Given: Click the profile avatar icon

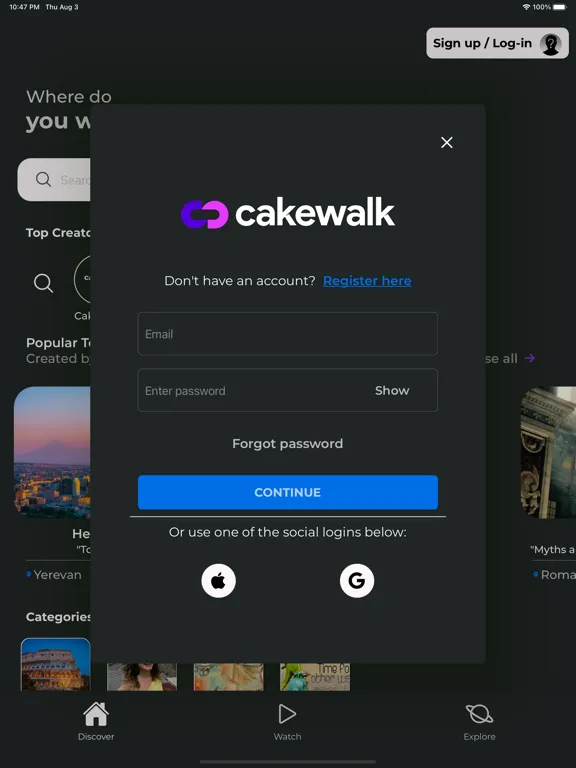Looking at the screenshot, I should point(551,44).
